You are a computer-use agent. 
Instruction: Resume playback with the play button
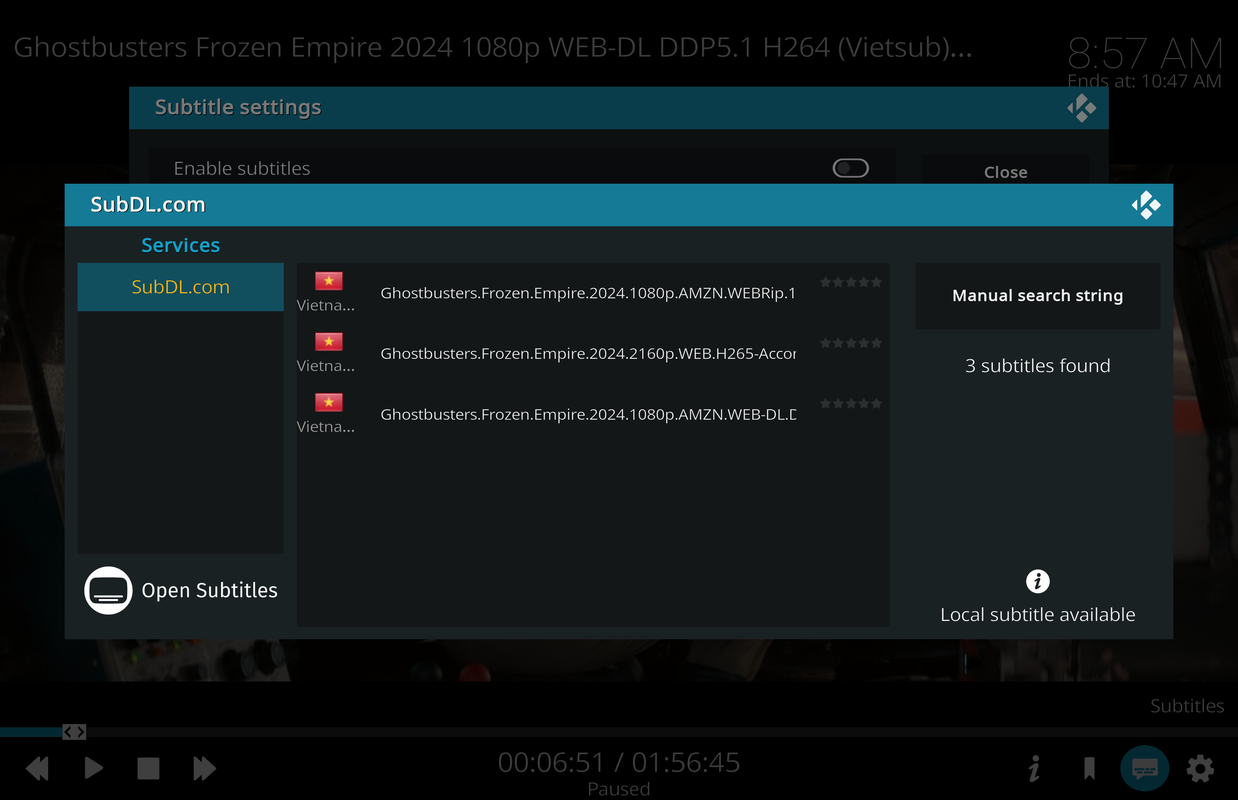(x=93, y=768)
